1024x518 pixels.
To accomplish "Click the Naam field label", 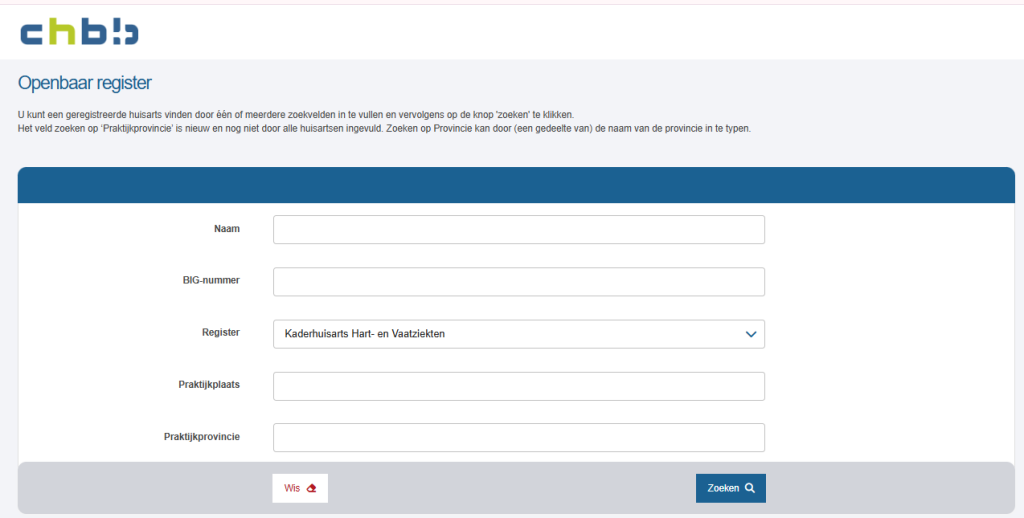I will click(x=227, y=229).
